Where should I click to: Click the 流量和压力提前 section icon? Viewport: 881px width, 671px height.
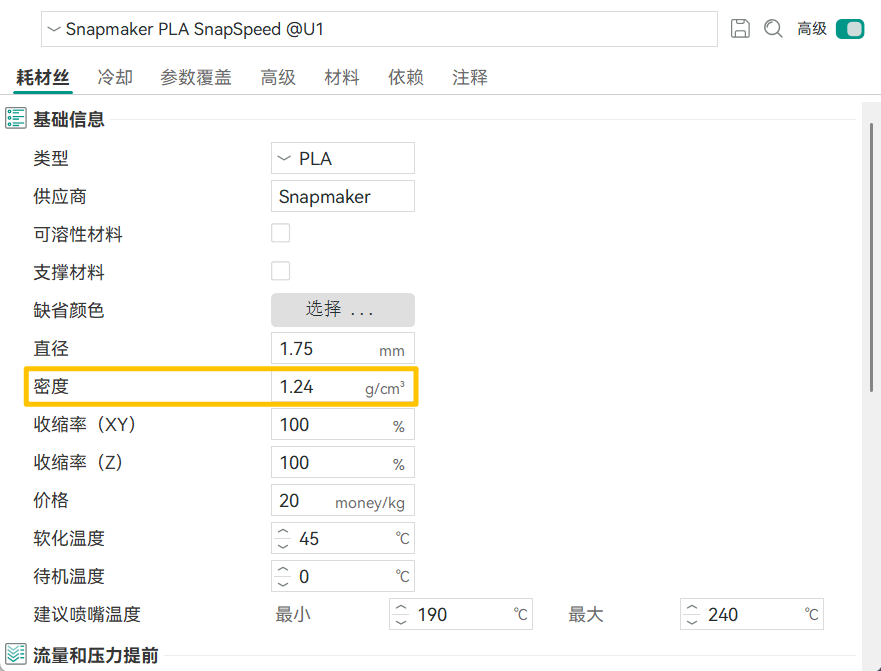pyautogui.click(x=15, y=656)
